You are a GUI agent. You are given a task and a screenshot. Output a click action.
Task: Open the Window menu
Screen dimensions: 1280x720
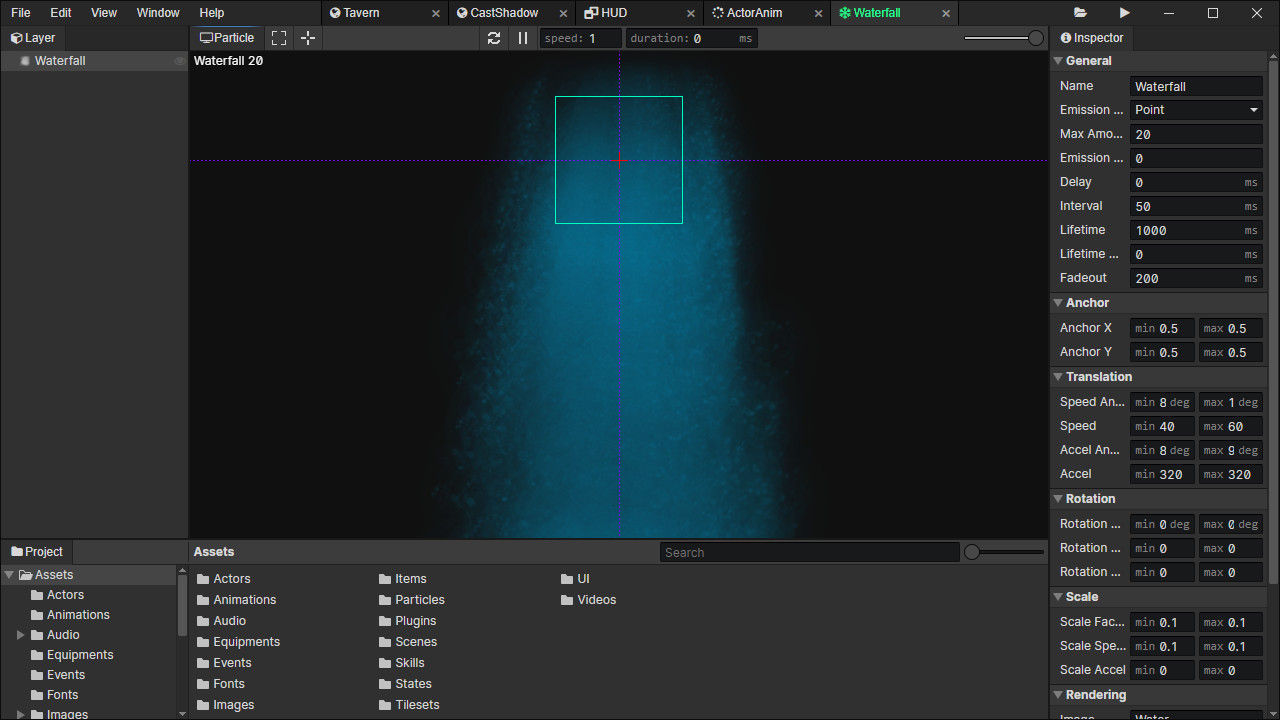(157, 13)
